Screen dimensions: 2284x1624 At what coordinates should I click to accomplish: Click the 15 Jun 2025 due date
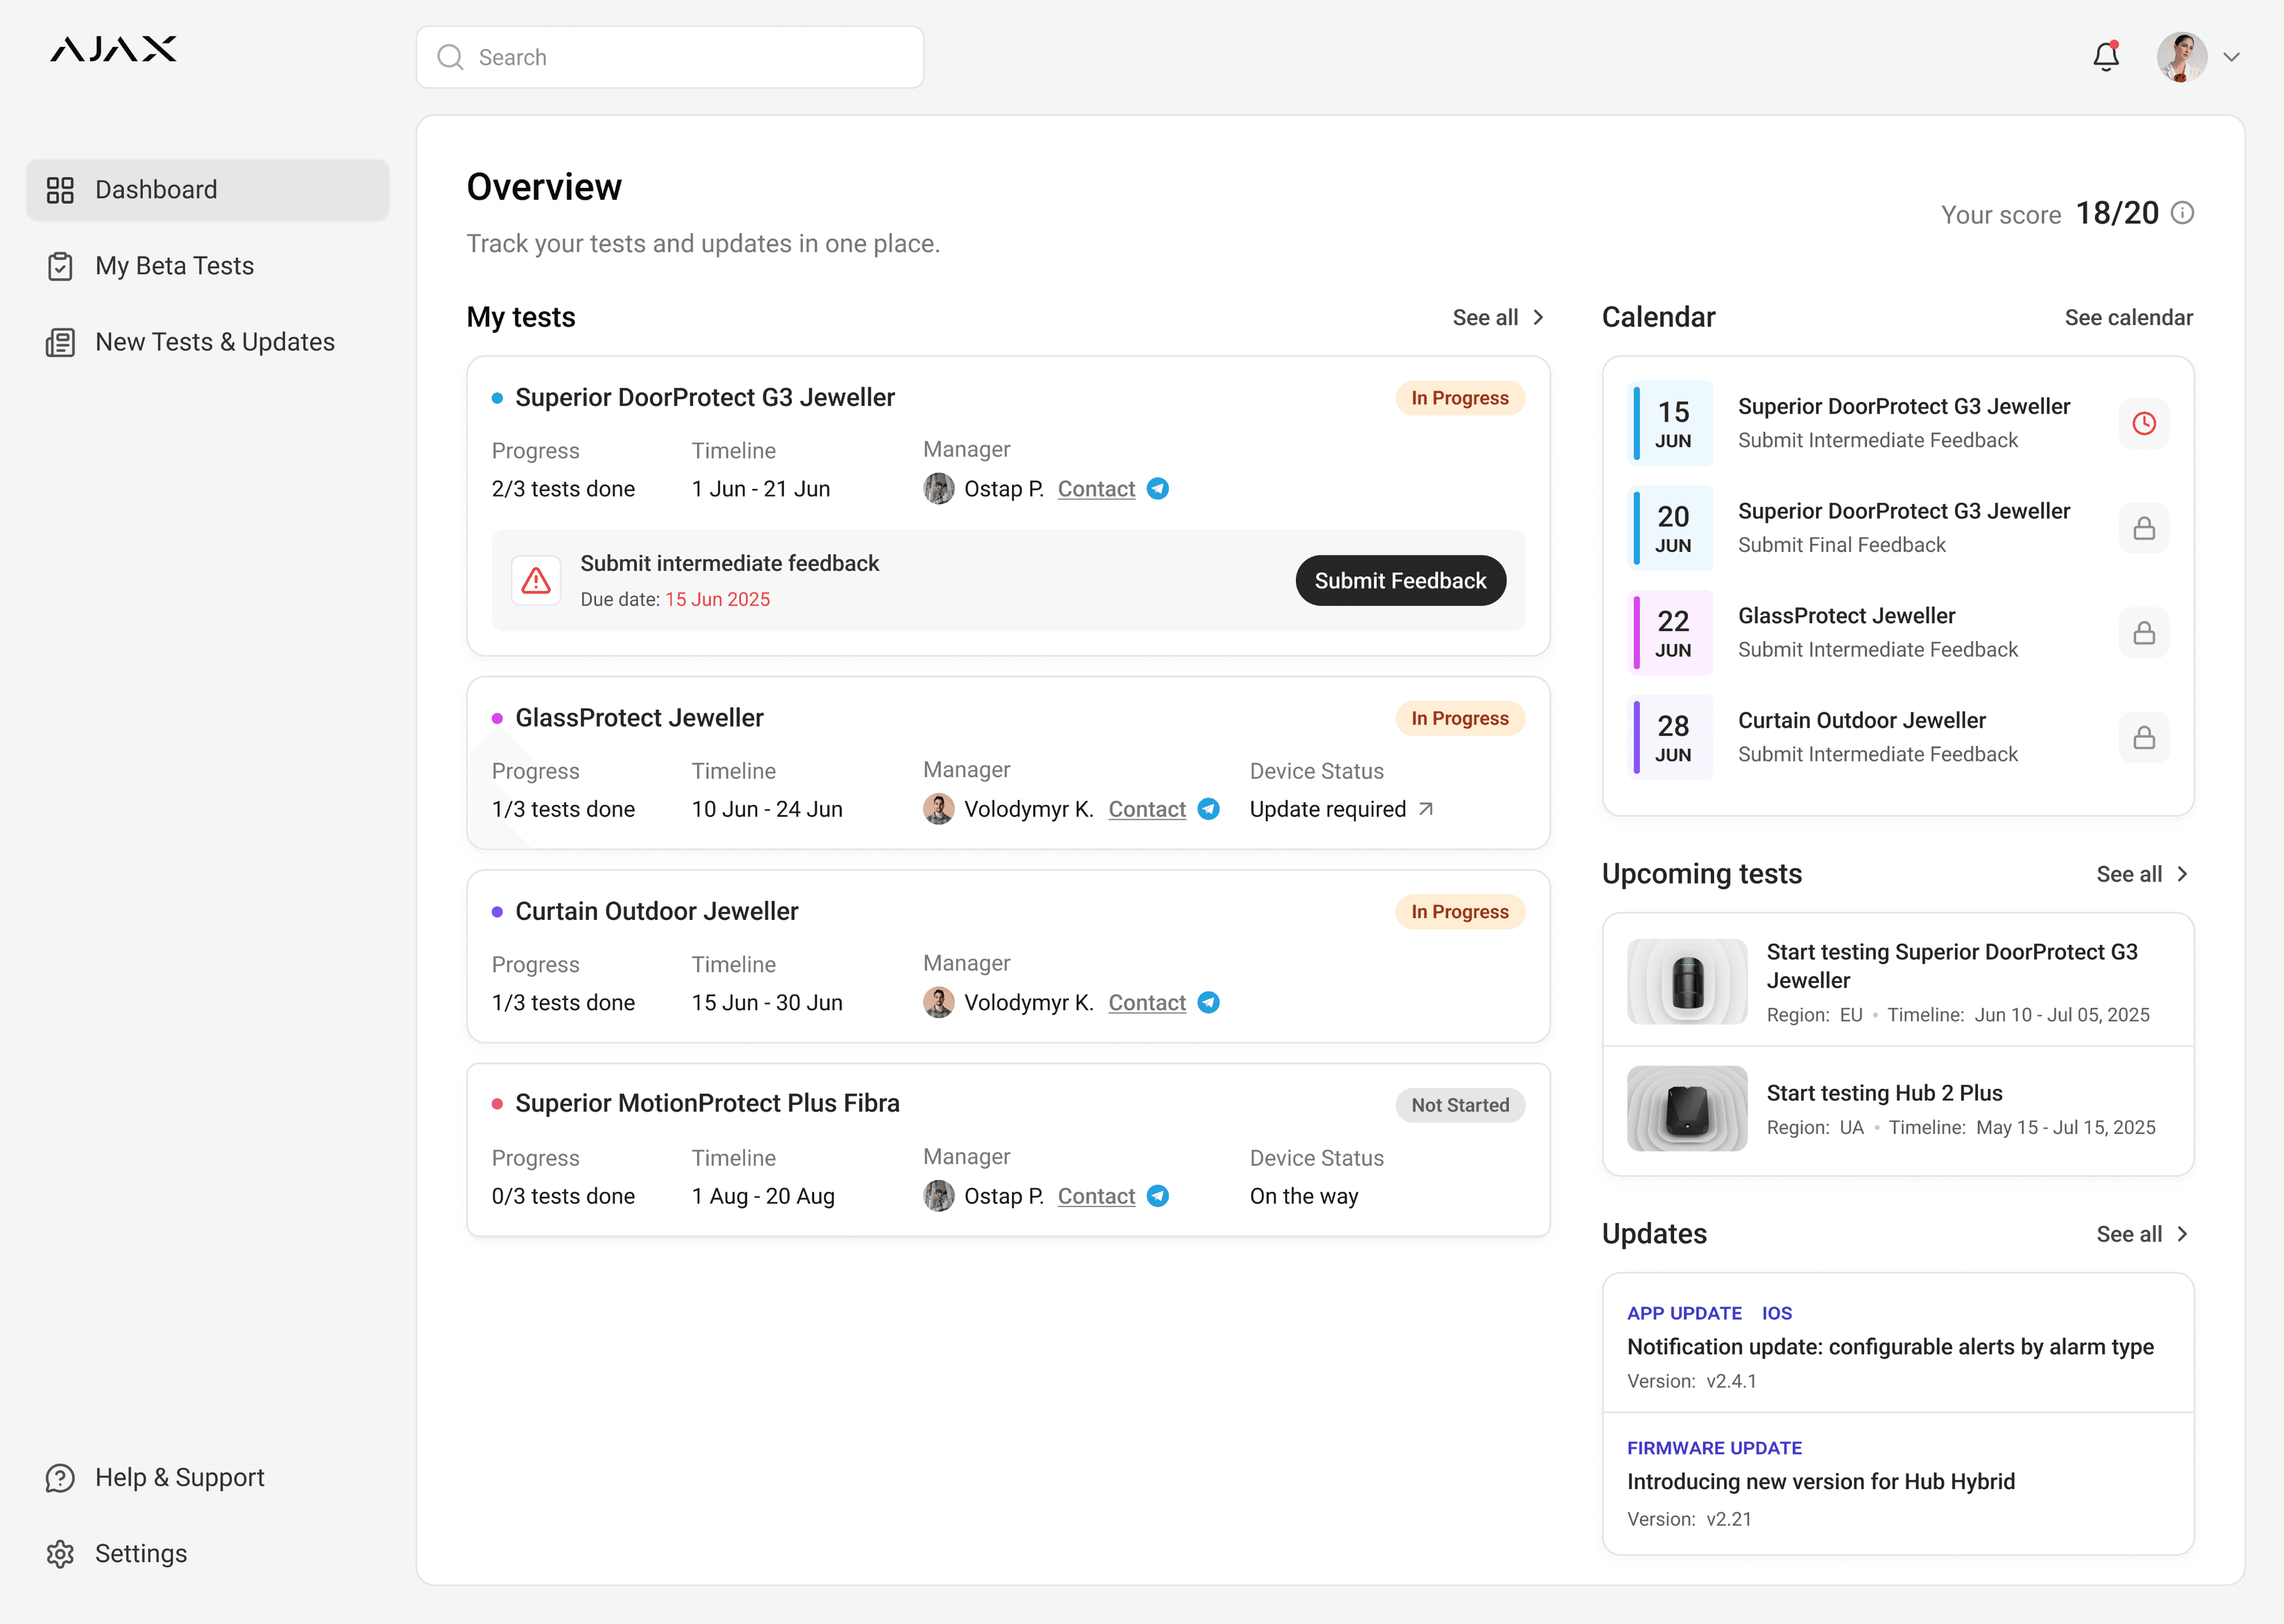[x=717, y=600]
